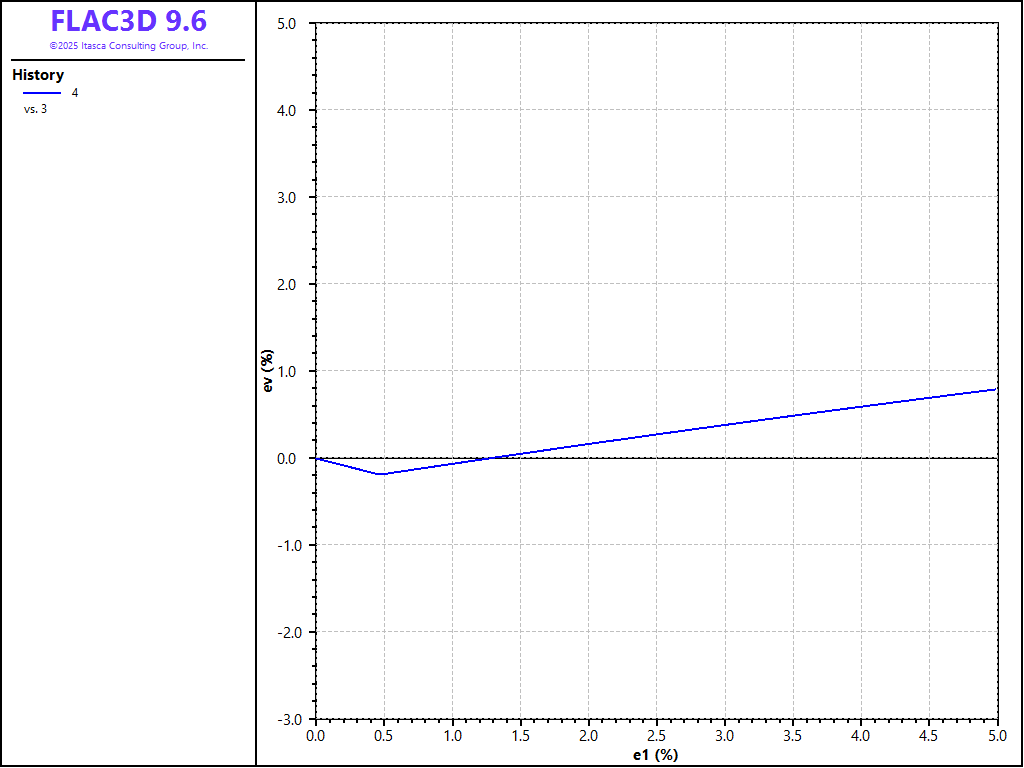Select the History legend heading
Image resolution: width=1024 pixels, height=768 pixels.
[x=38, y=75]
